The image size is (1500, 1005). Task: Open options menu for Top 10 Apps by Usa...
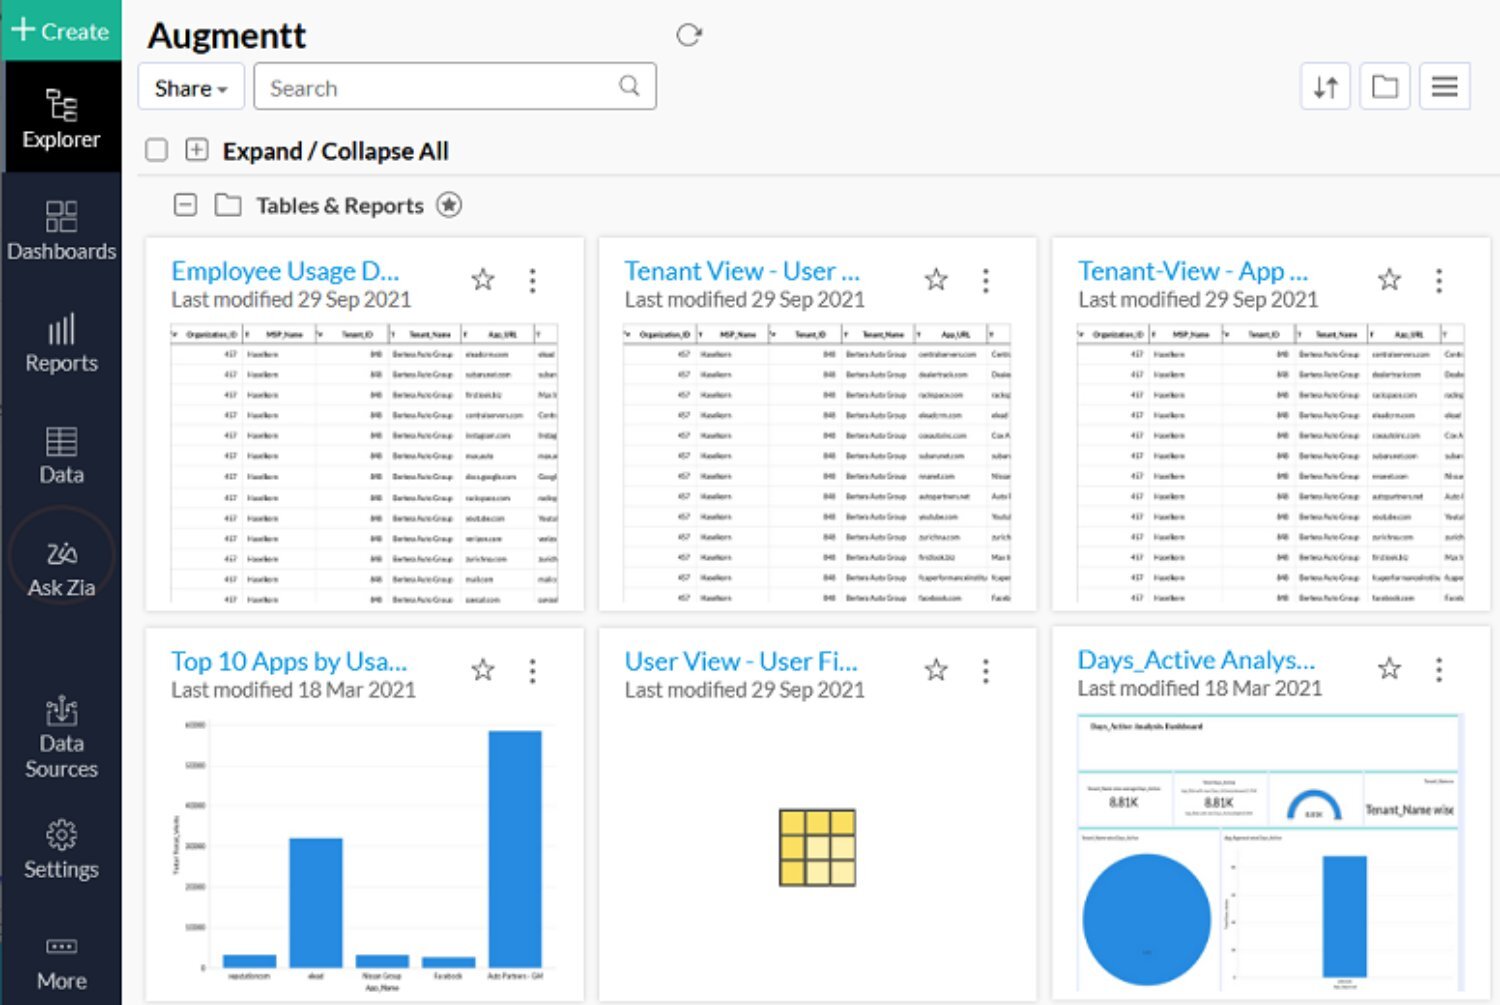click(x=532, y=670)
